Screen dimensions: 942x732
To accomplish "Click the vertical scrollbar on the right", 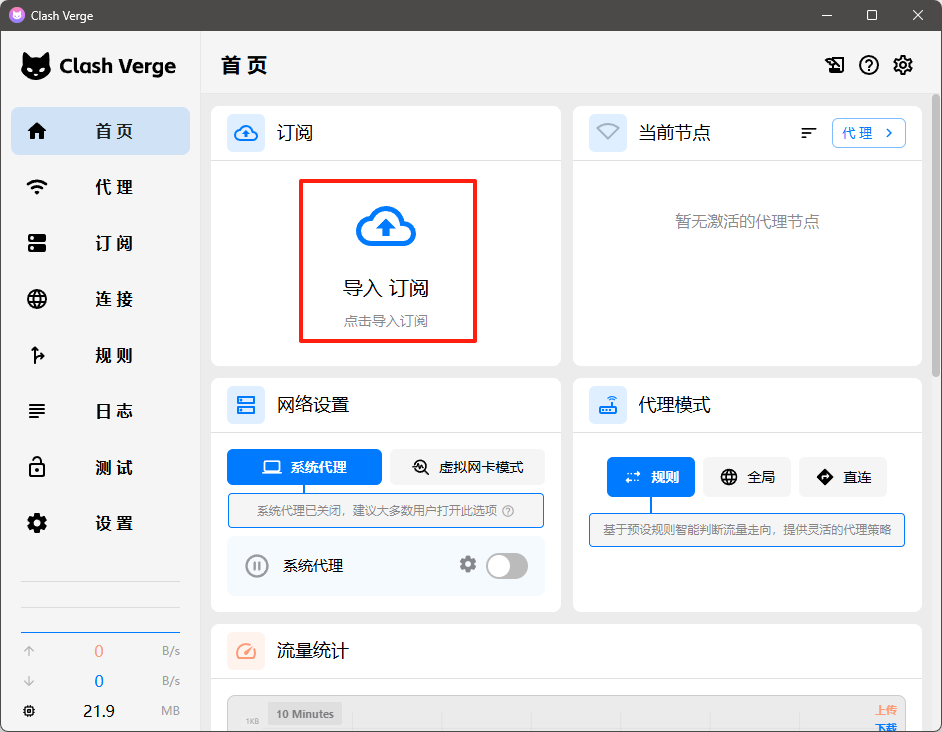I will coord(935,230).
